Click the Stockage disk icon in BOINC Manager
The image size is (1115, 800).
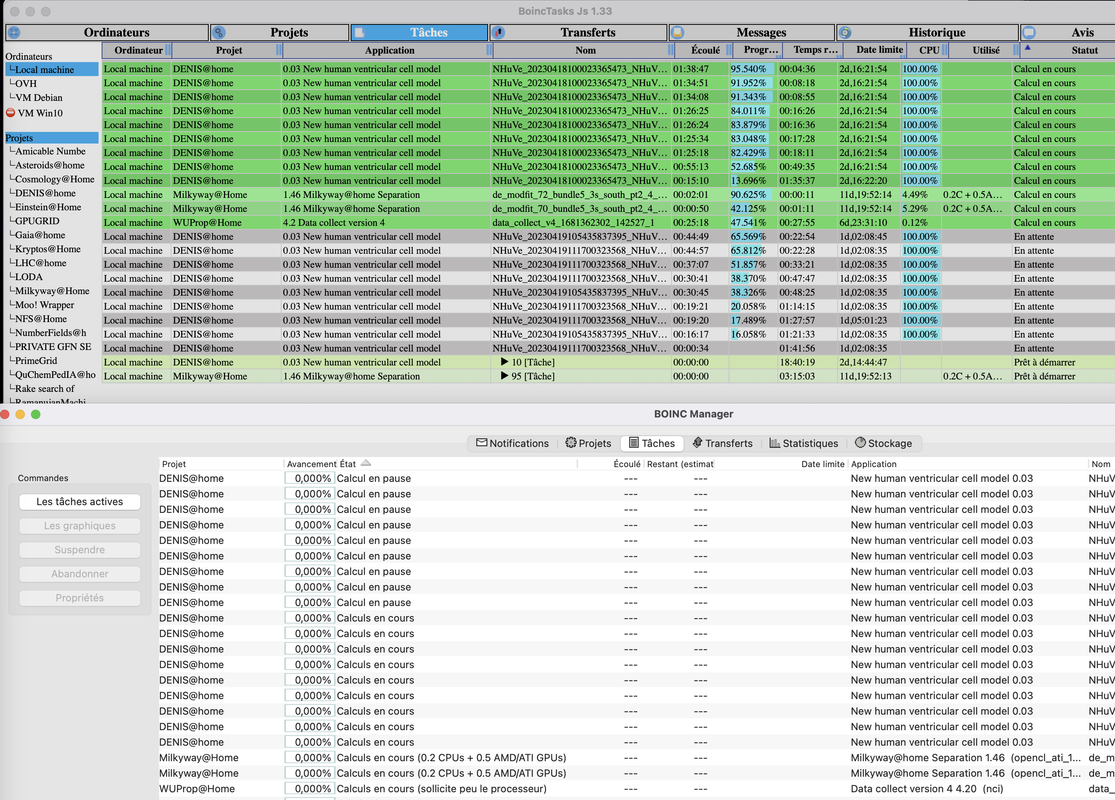860,442
